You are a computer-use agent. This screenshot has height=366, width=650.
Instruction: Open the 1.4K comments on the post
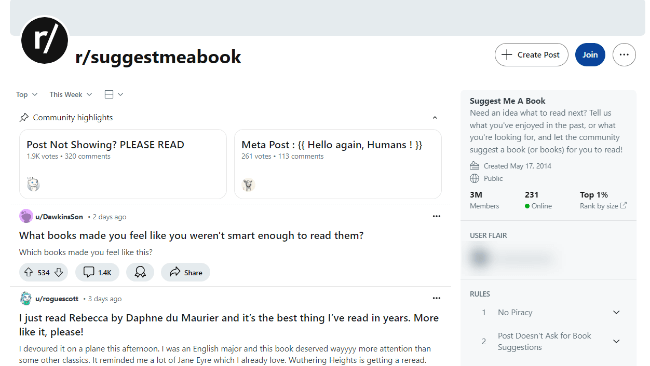[97, 272]
